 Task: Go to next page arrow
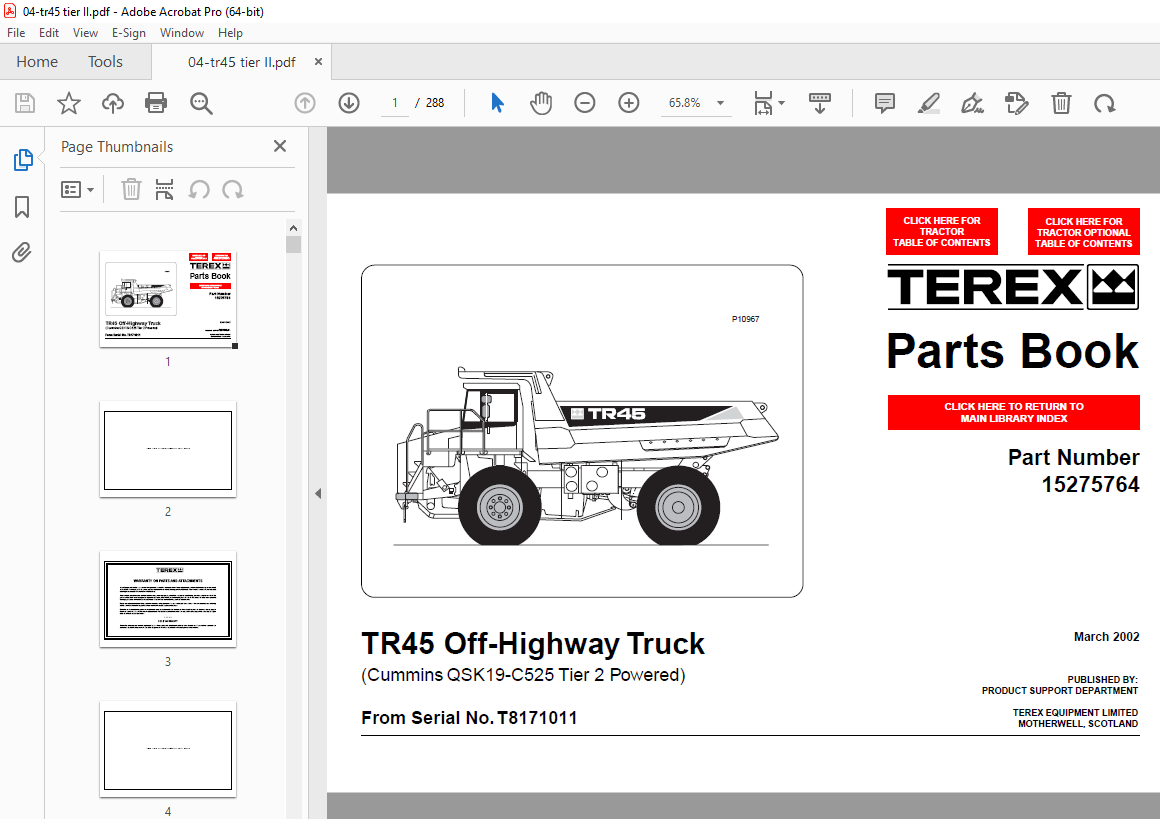coord(349,103)
